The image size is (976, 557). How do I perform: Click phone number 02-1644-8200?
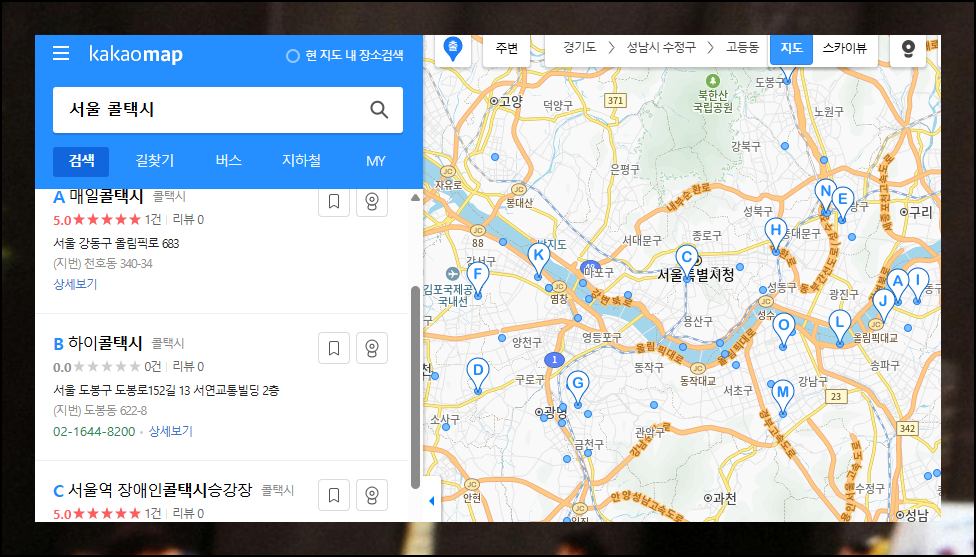(94, 431)
